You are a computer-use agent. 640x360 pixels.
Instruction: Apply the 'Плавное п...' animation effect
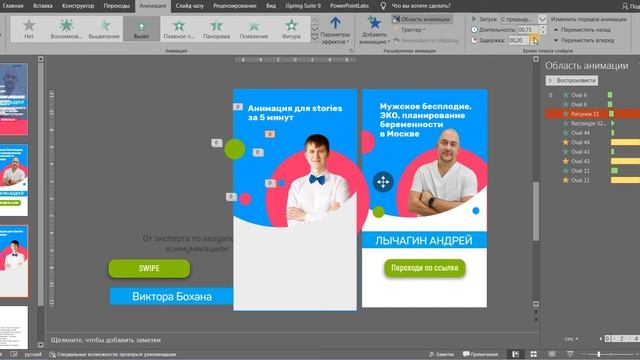point(179,29)
